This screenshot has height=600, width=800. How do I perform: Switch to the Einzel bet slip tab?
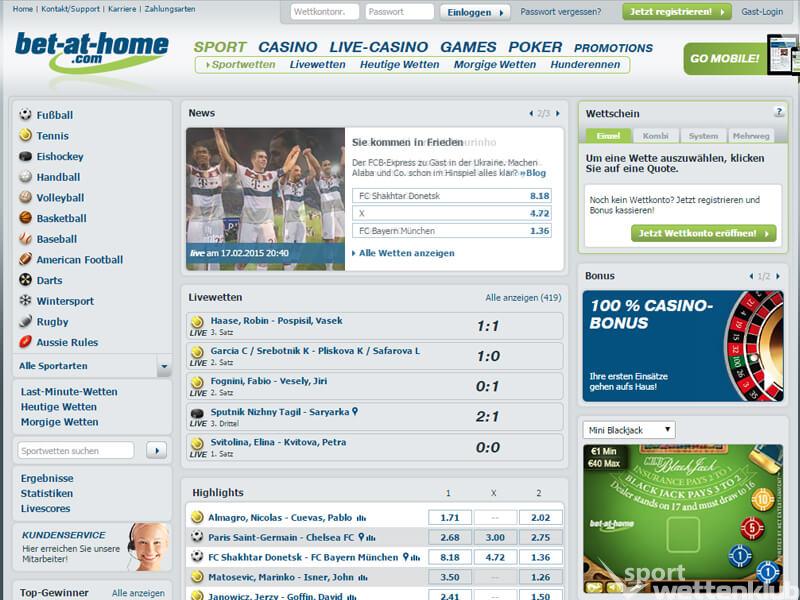[608, 136]
